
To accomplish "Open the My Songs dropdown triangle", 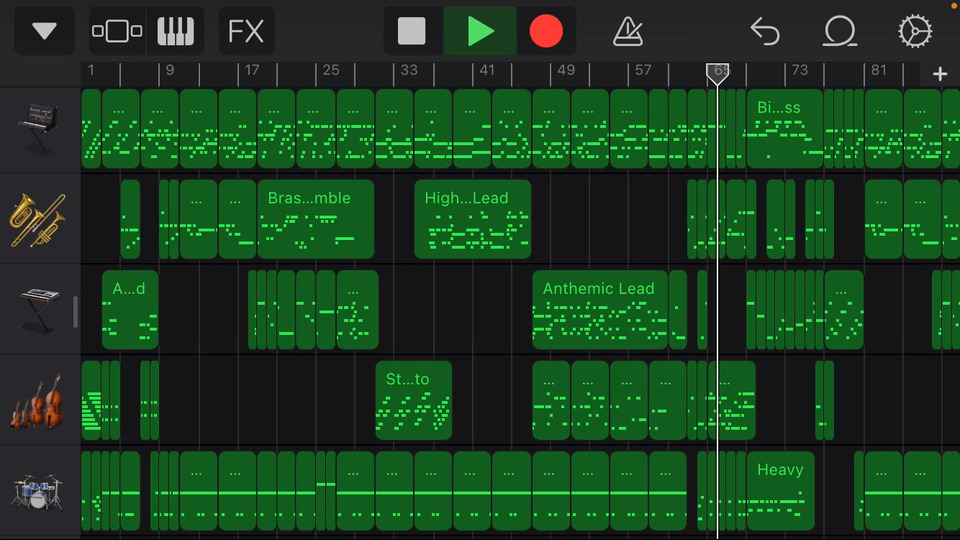I will [44, 31].
